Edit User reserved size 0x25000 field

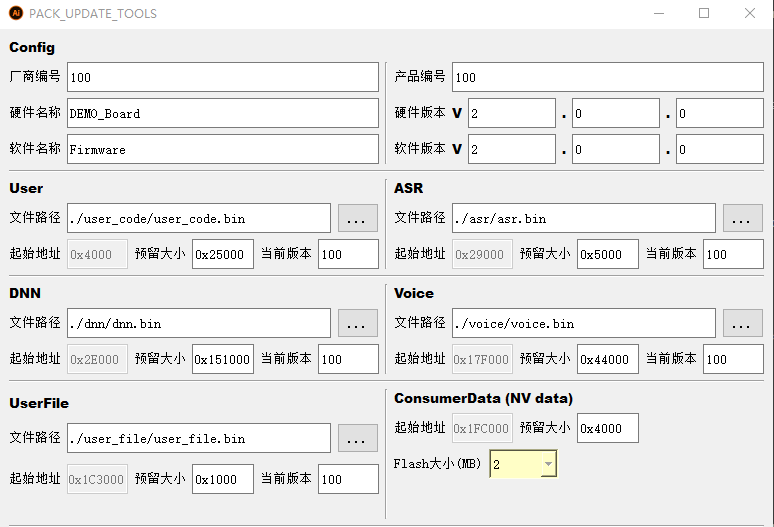(223, 254)
